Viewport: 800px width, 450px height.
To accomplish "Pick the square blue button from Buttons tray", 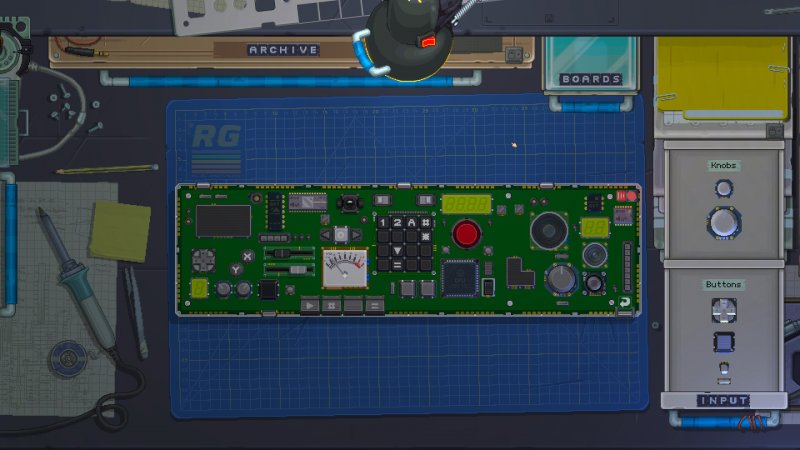I will 723,342.
